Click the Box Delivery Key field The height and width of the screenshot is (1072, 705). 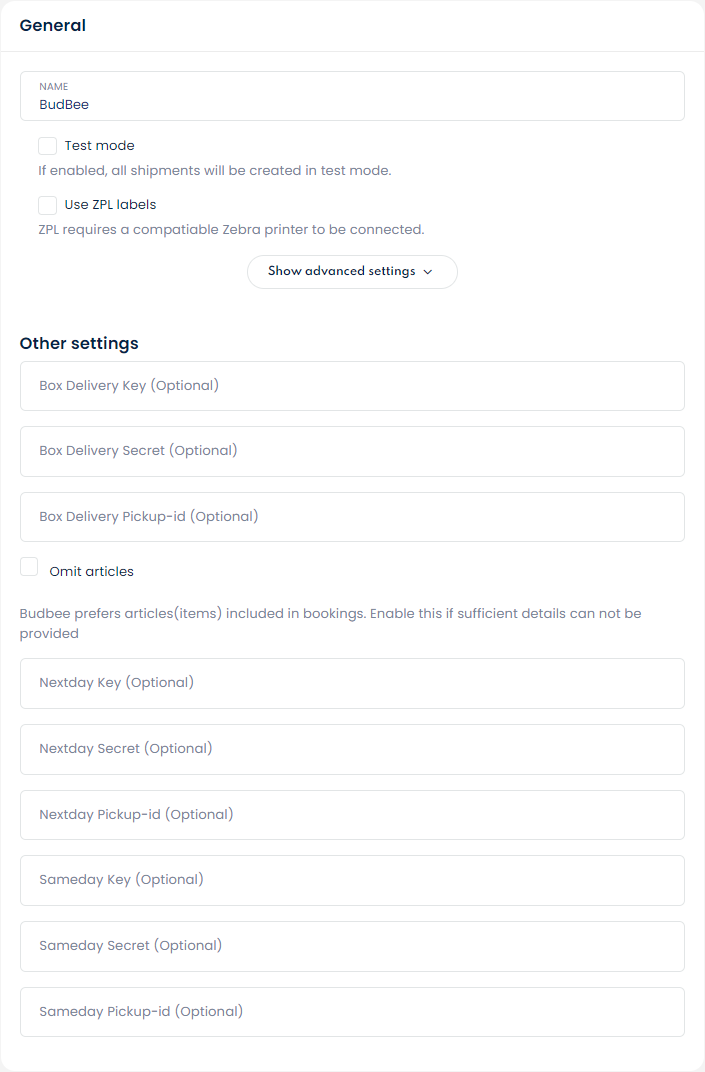[x=352, y=386]
